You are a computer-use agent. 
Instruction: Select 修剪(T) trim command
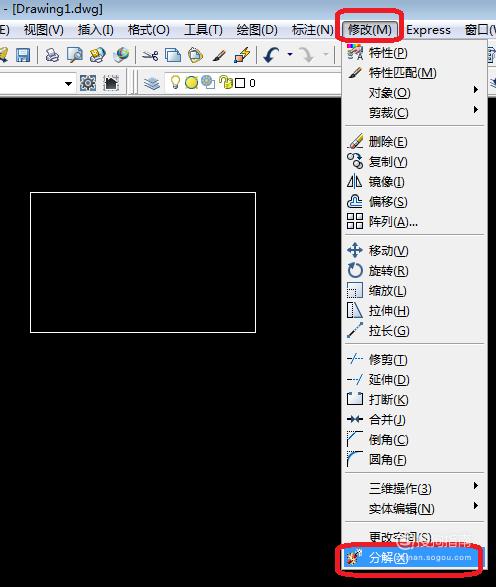414,359
